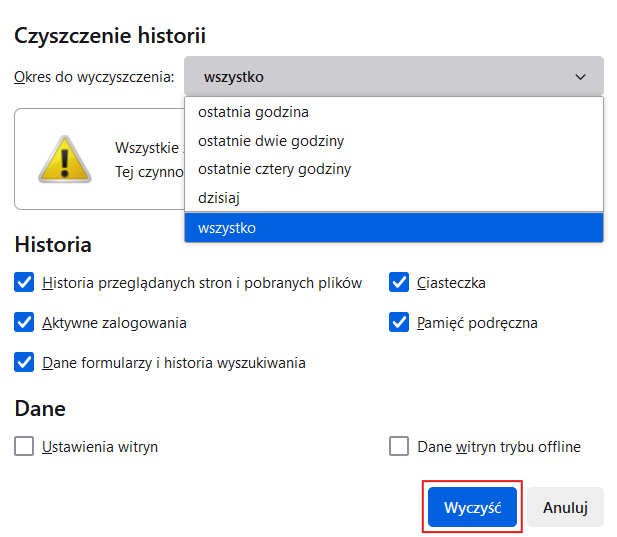
Task: Choose ostatnie dwie godziny option
Action: click(x=394, y=141)
